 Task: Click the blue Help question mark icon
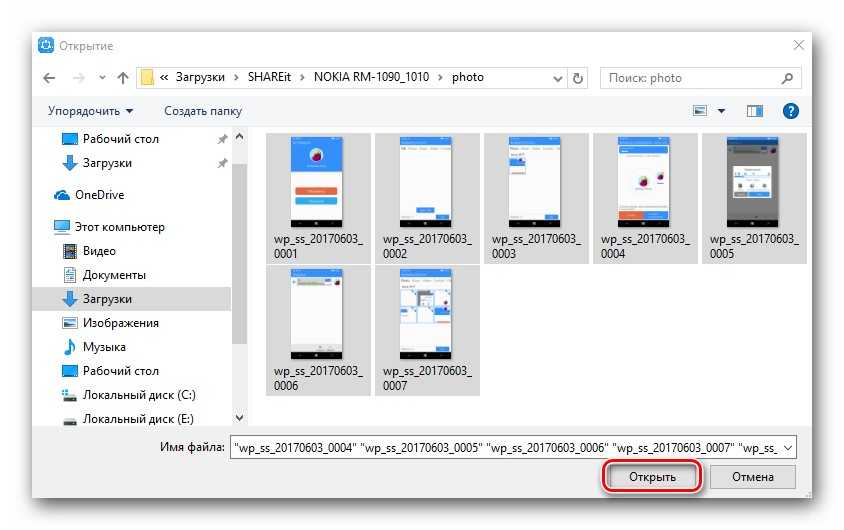coord(790,111)
